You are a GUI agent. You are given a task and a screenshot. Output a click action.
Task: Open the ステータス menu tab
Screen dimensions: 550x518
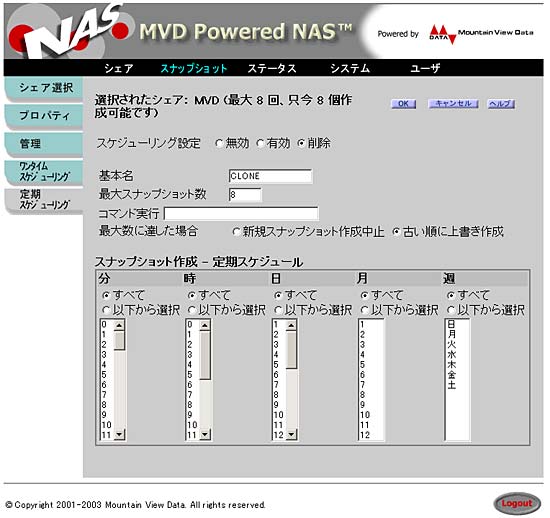point(272,68)
